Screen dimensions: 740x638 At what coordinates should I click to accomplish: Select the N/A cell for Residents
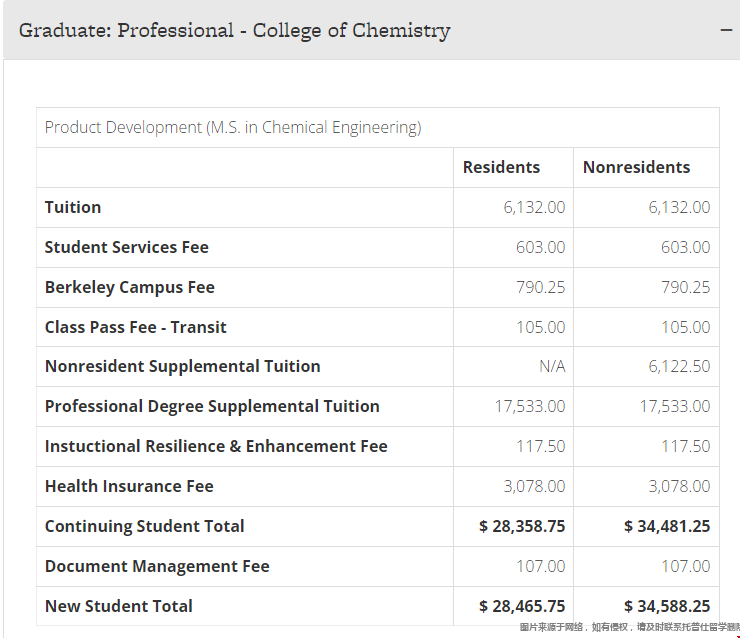(x=552, y=366)
